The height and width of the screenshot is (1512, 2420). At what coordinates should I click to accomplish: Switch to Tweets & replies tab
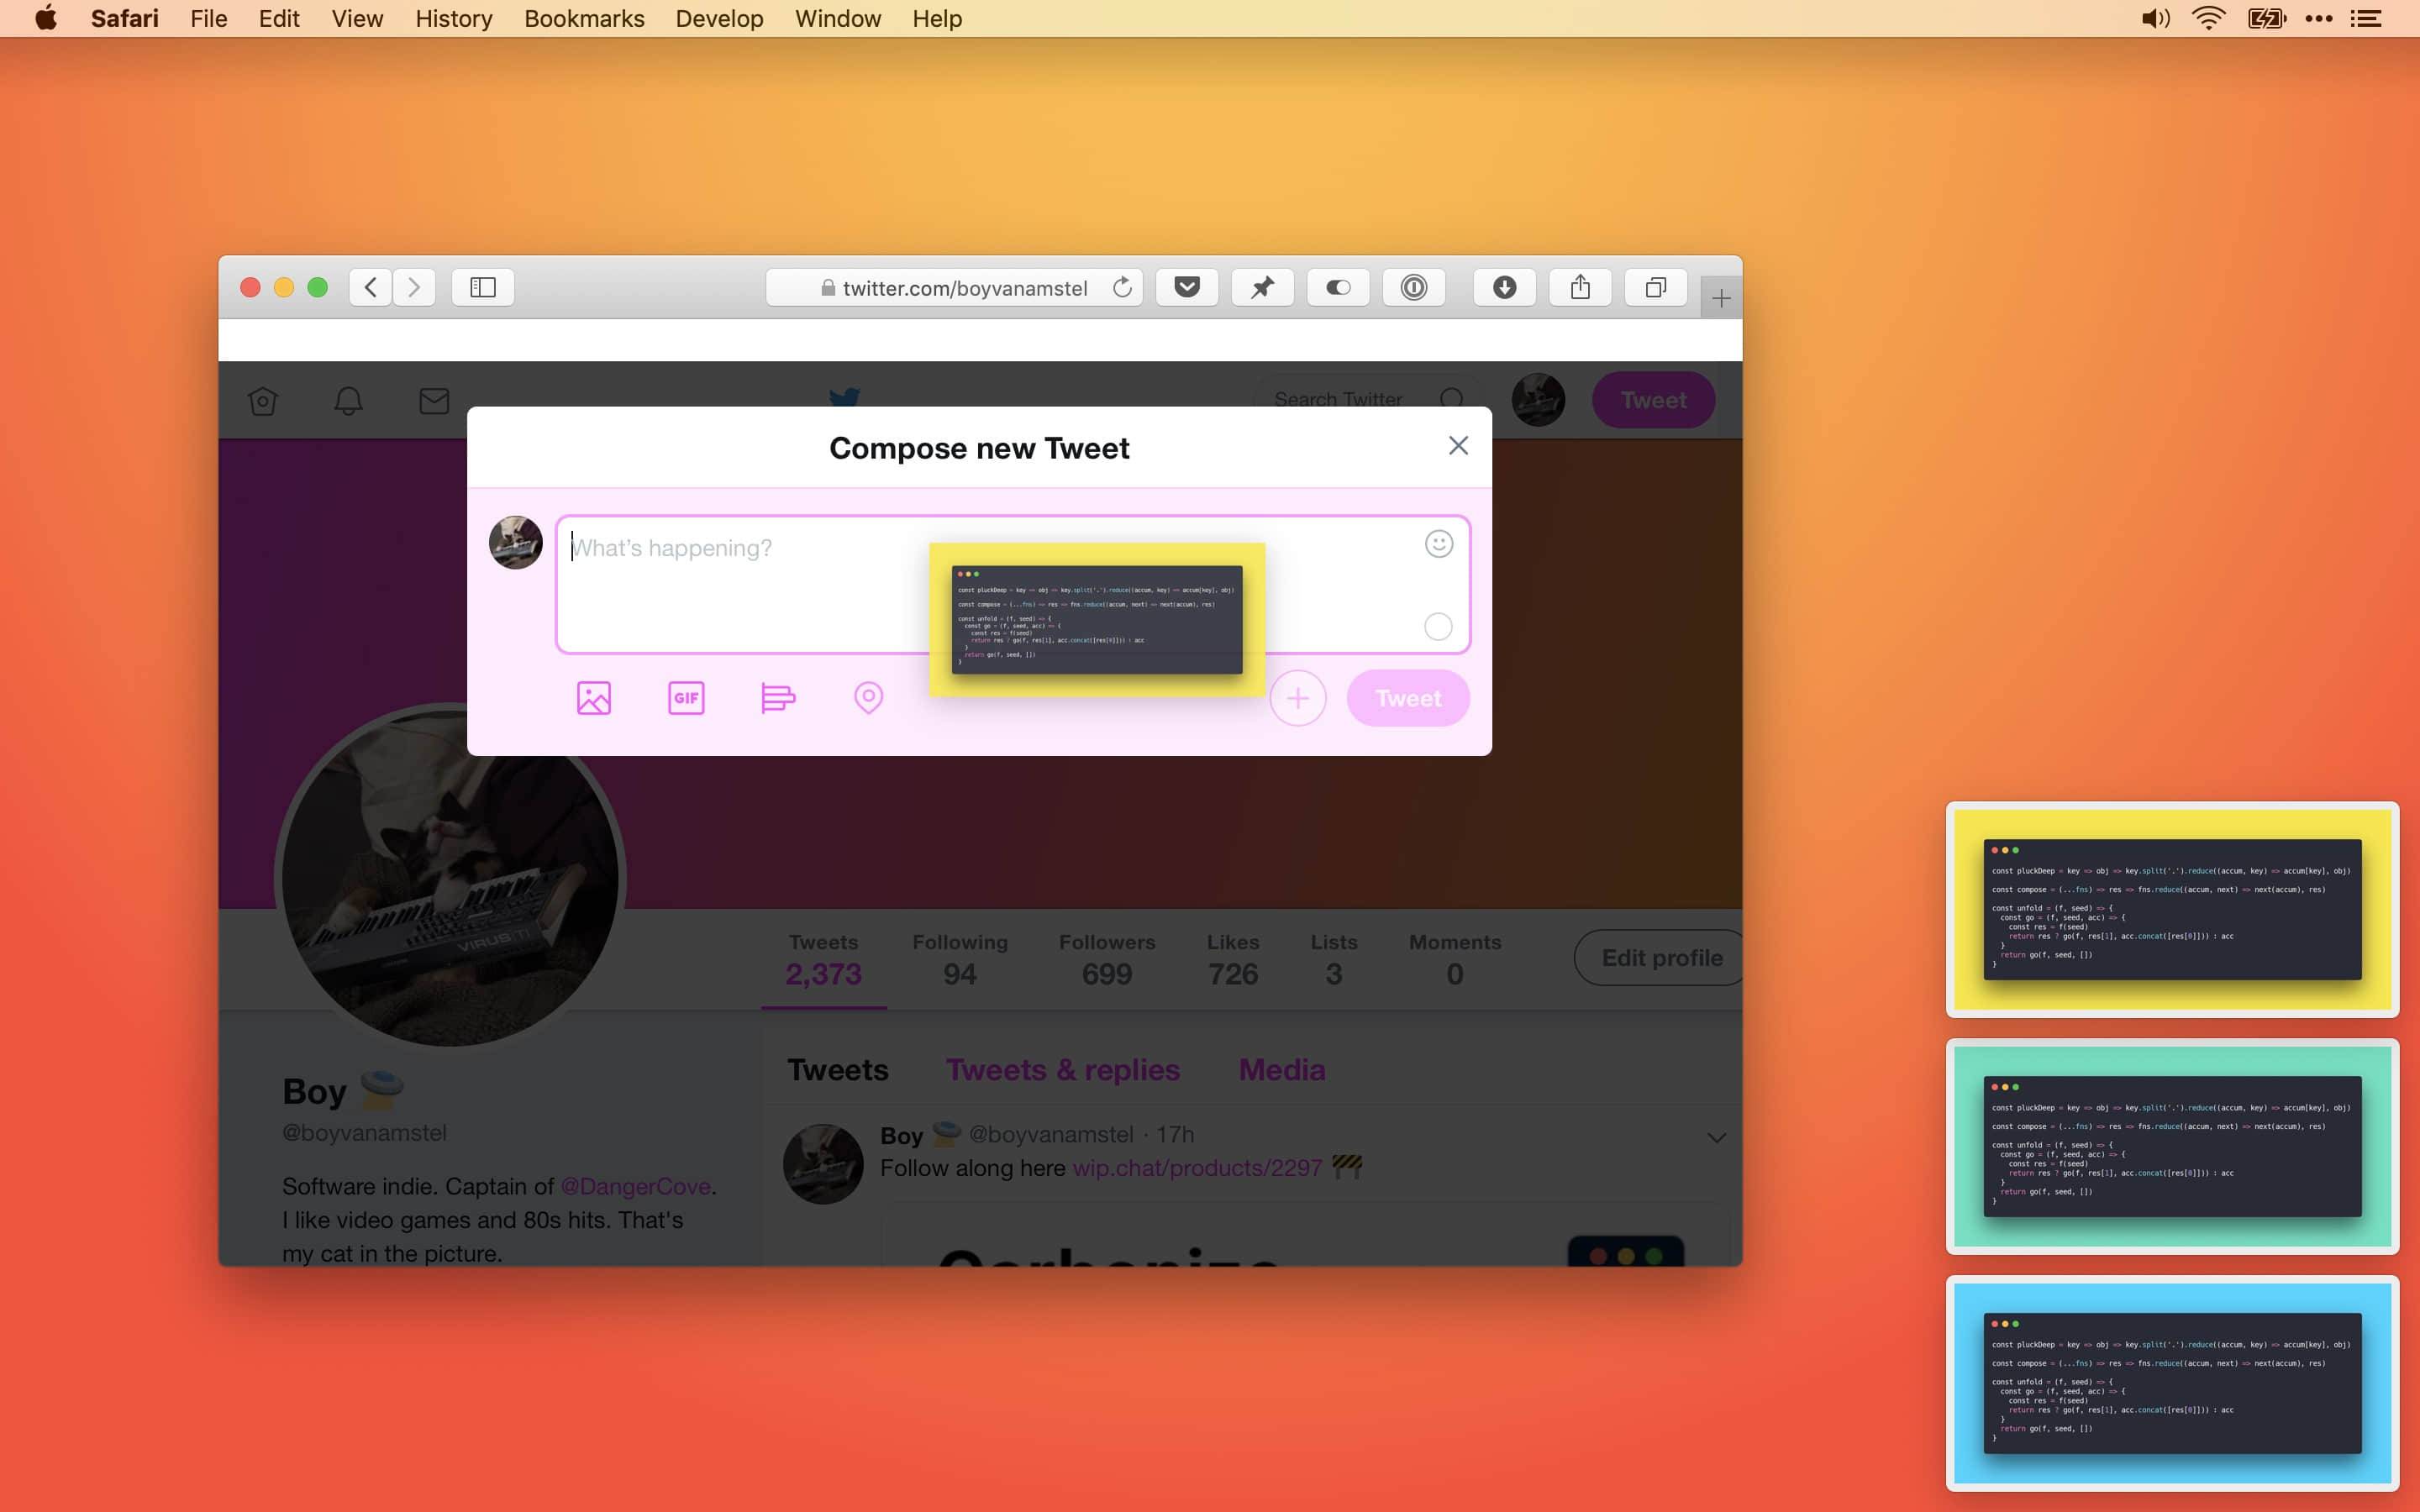1062,1070
